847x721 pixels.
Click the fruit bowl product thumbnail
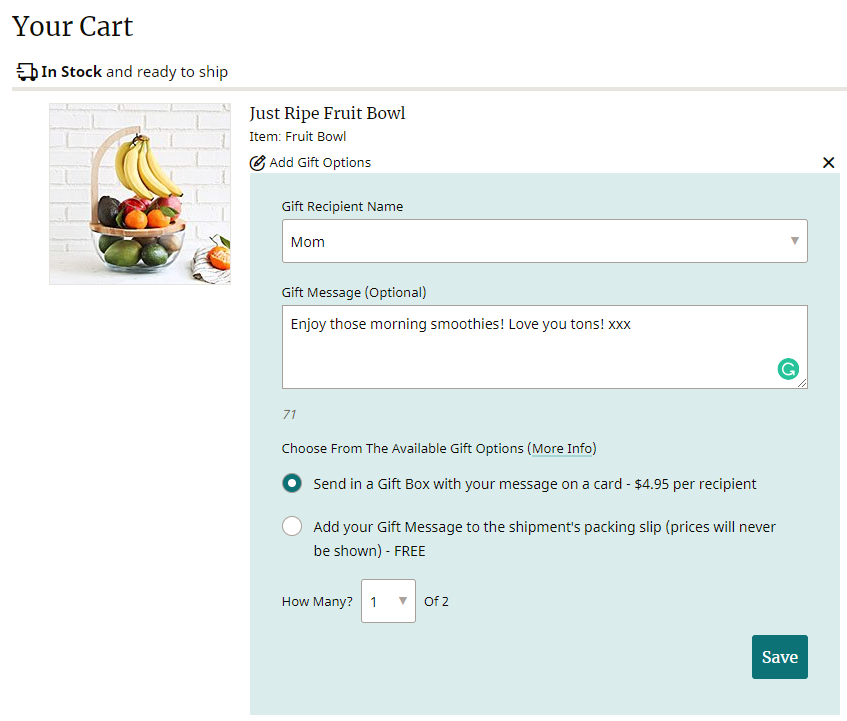click(x=140, y=194)
